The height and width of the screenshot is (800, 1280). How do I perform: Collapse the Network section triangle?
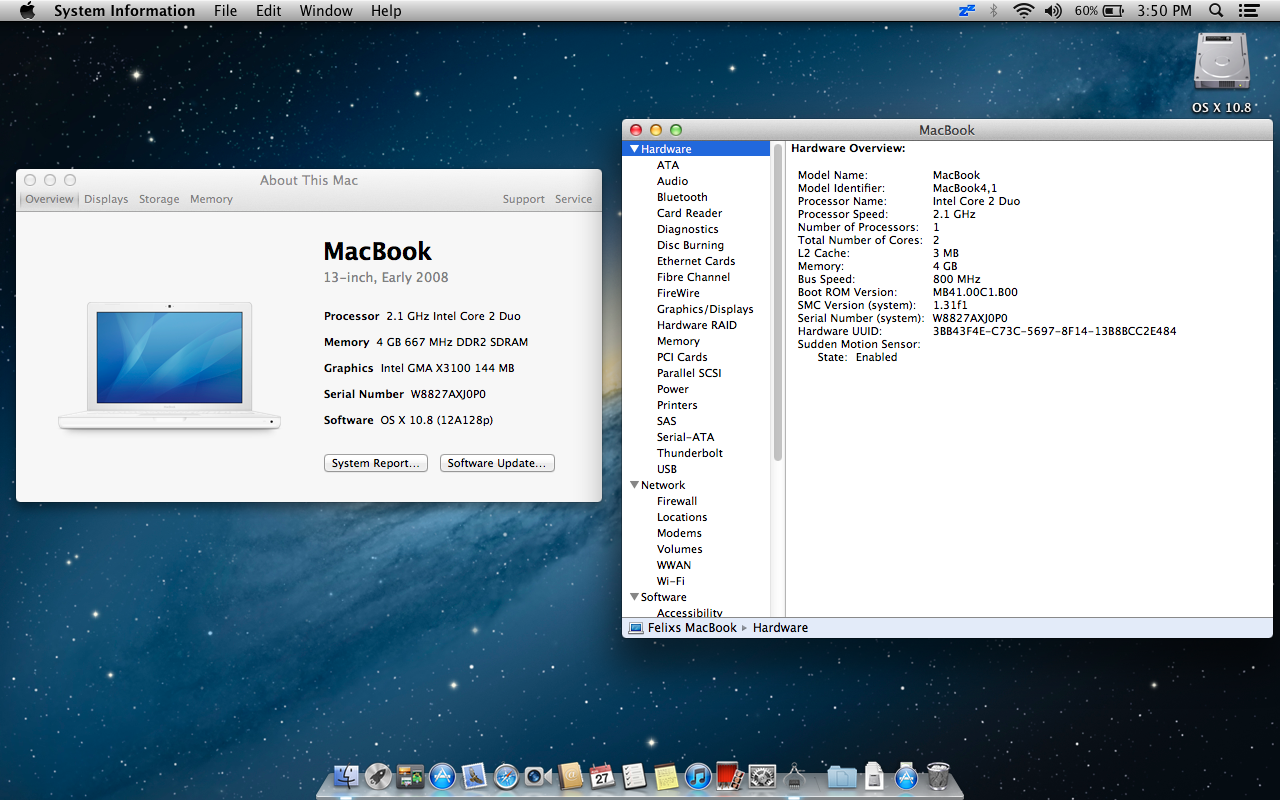[634, 485]
